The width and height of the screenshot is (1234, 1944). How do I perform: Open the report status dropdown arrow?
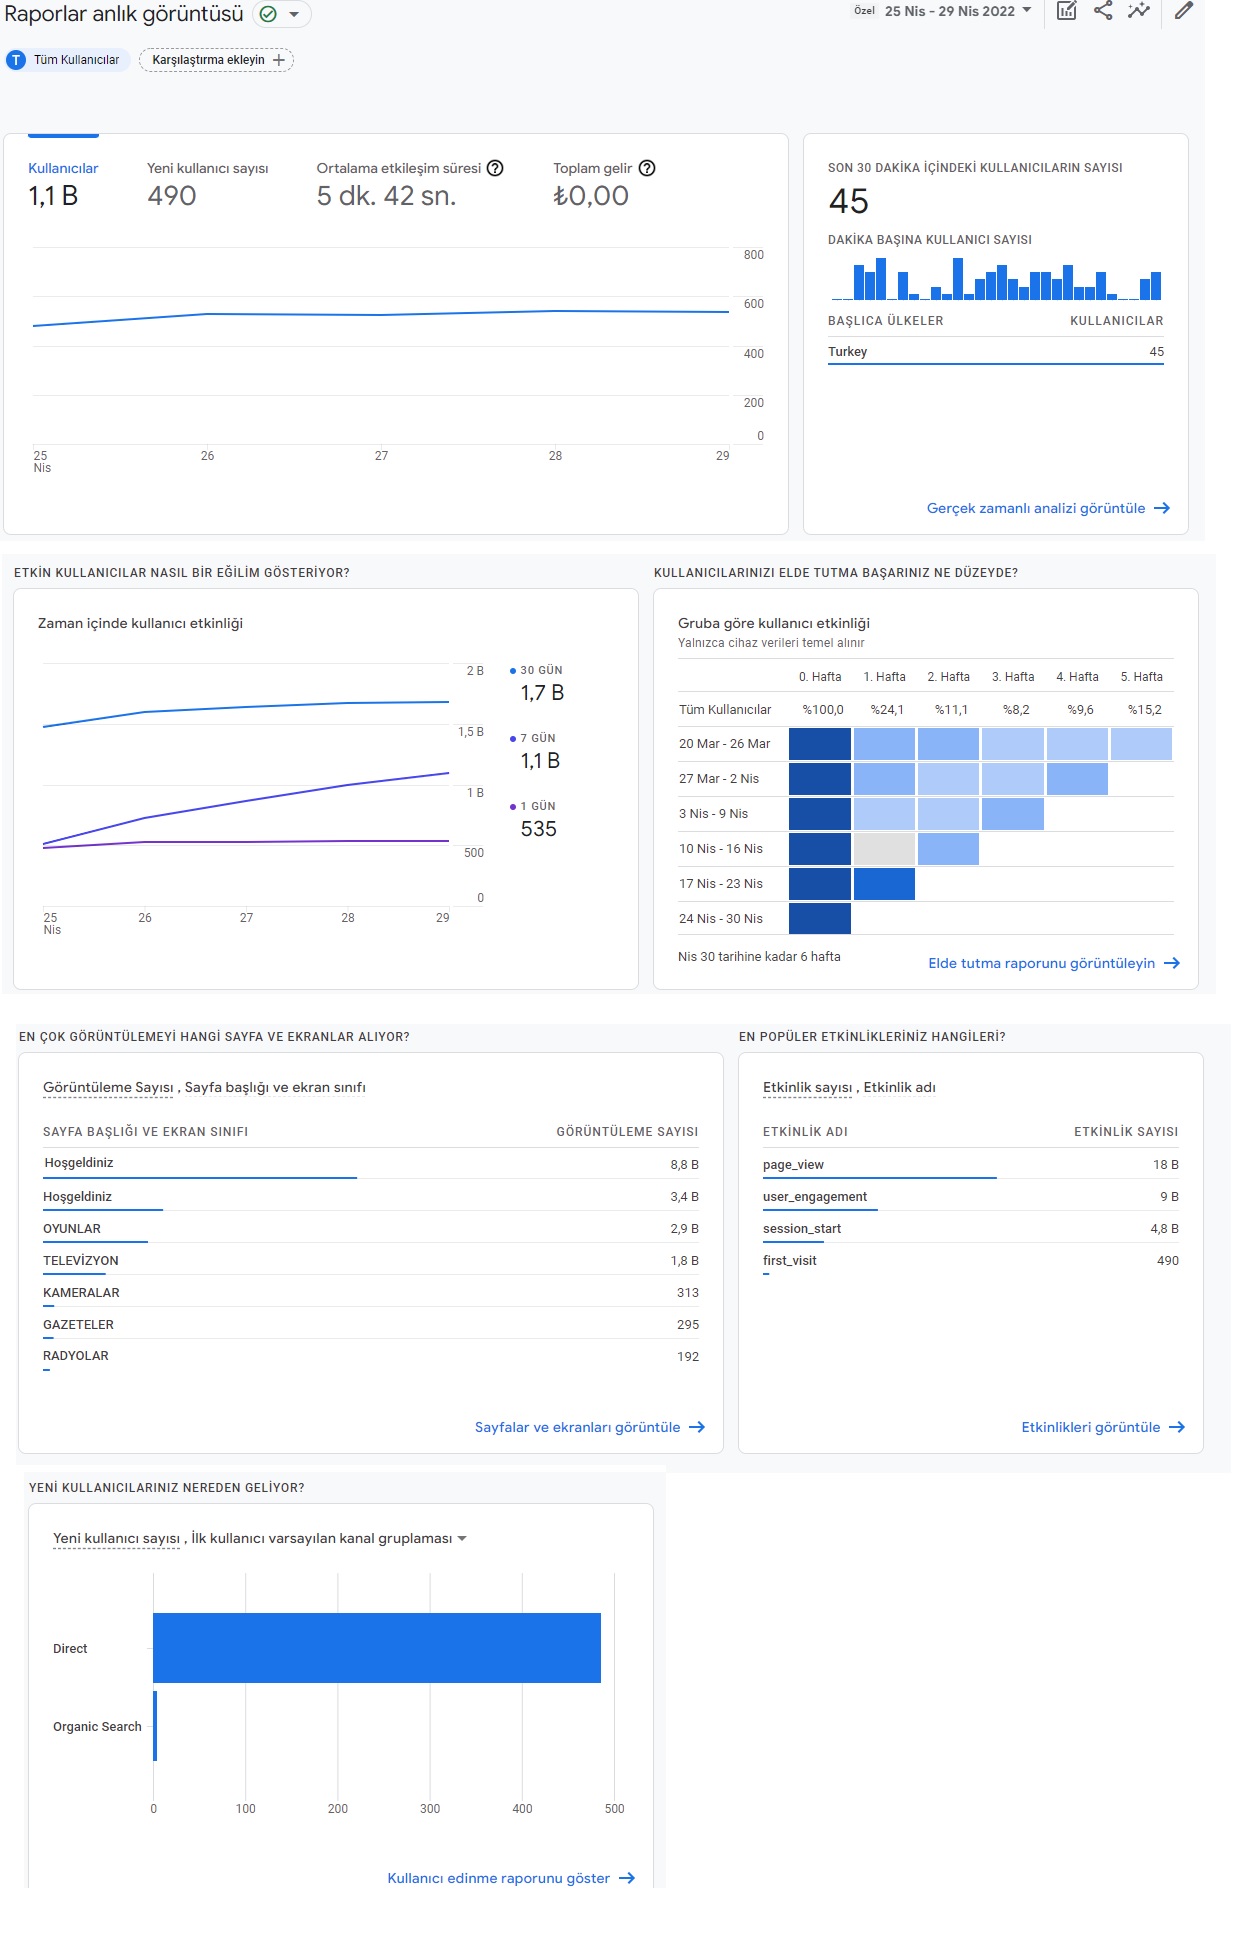point(294,15)
